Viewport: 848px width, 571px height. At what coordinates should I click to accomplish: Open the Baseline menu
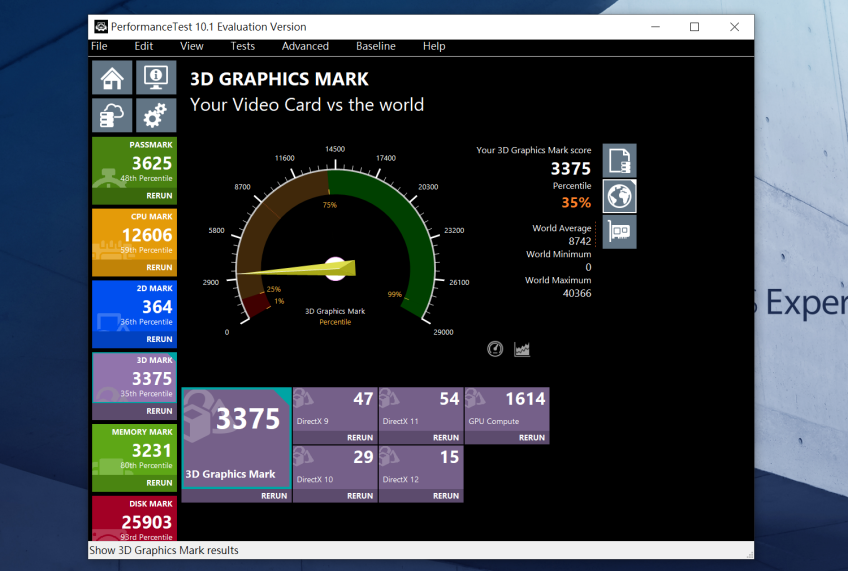click(375, 46)
